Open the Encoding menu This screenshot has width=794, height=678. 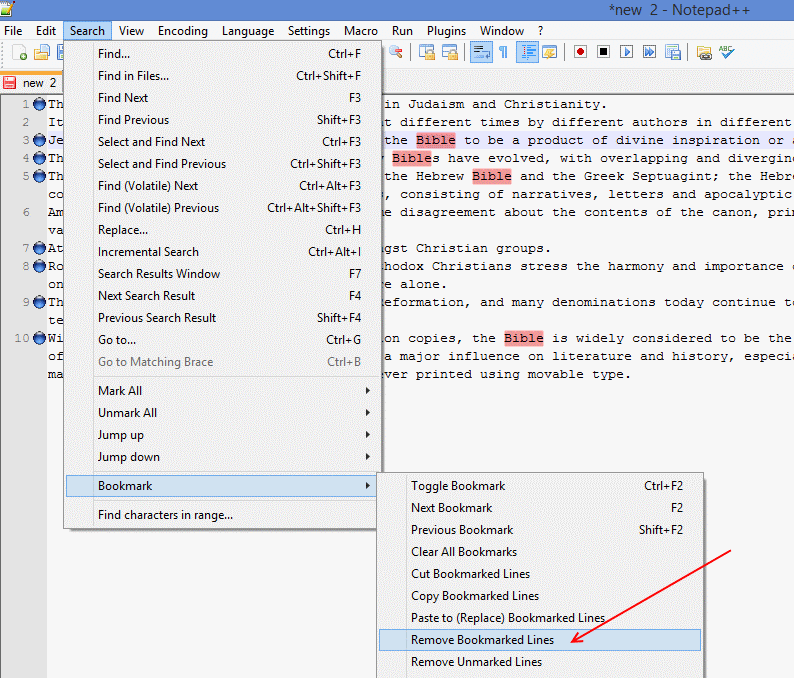pos(183,31)
